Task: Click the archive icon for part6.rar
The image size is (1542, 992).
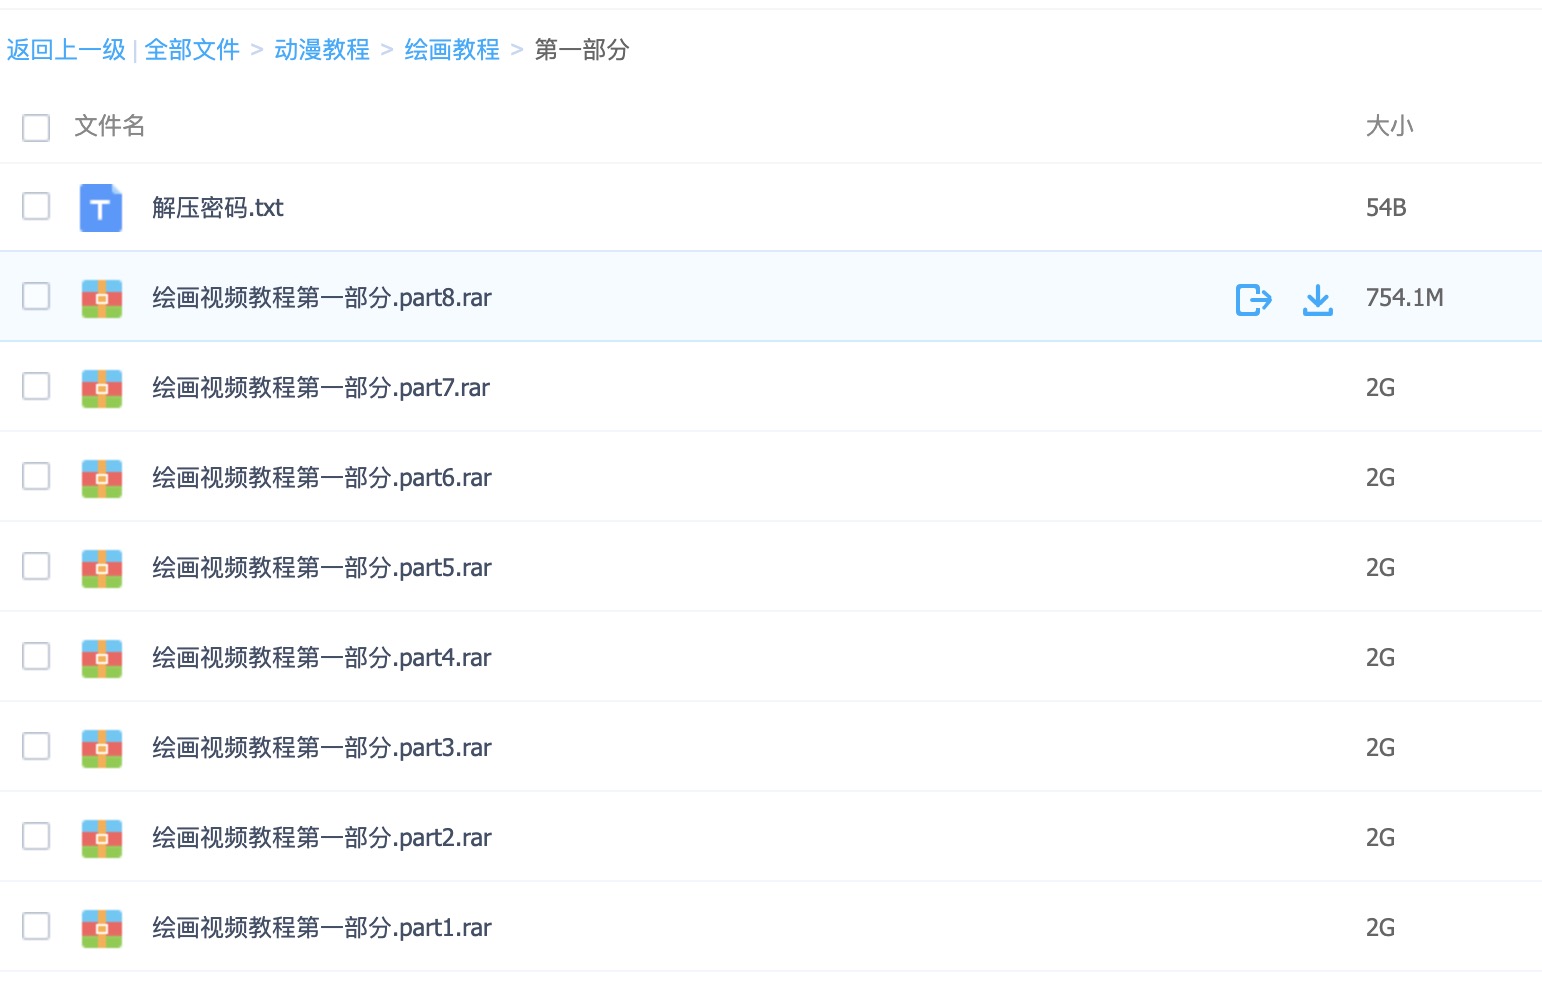Action: 102,479
